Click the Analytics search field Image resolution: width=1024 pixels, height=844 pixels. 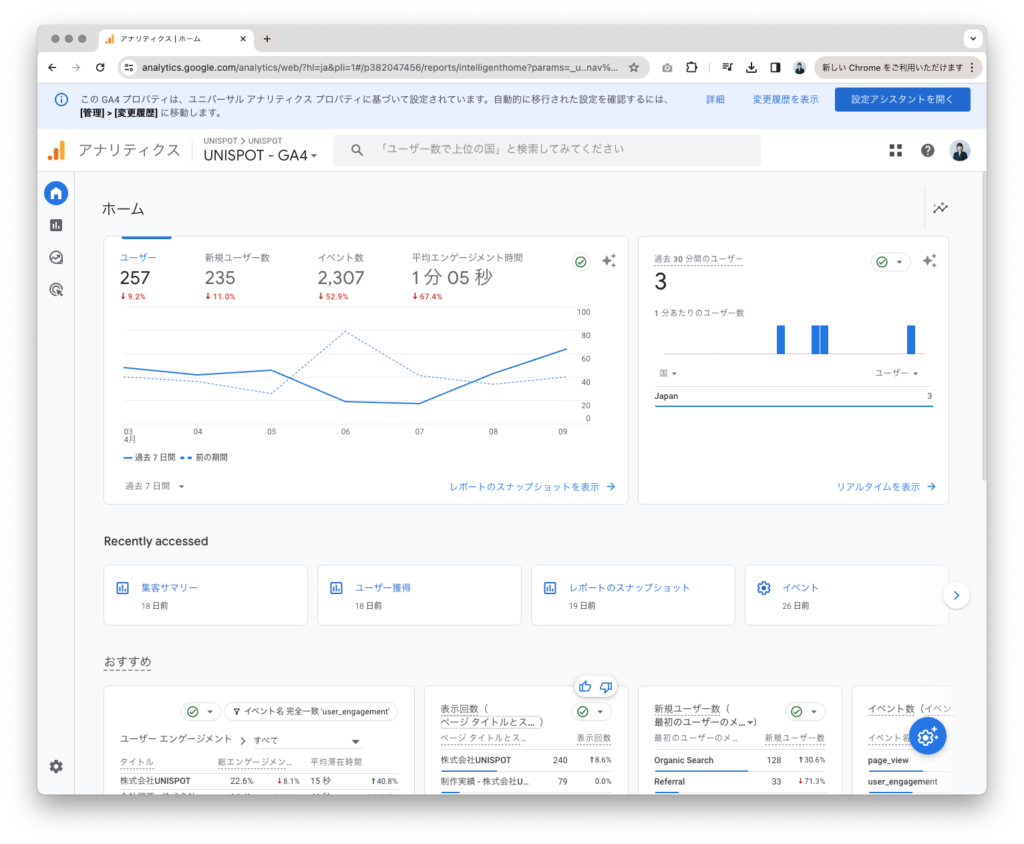point(547,150)
